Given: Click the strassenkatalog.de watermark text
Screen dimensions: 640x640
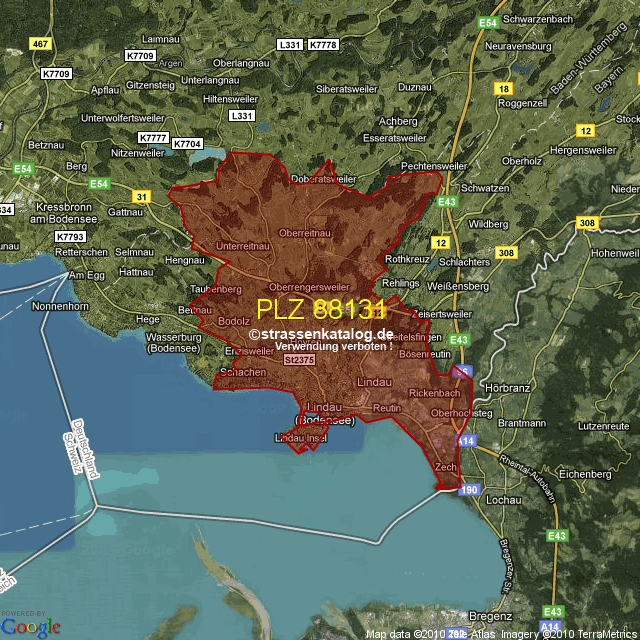Looking at the screenshot, I should click(x=321, y=334).
